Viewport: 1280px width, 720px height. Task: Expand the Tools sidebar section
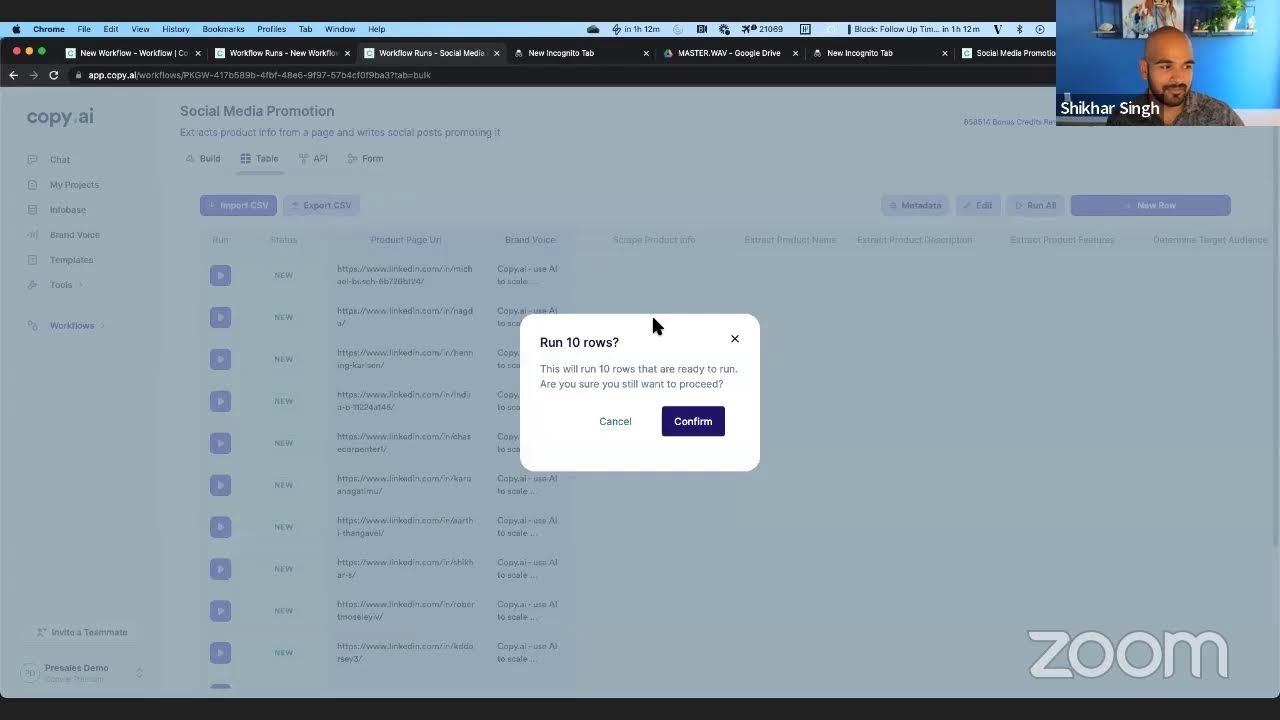(62, 285)
